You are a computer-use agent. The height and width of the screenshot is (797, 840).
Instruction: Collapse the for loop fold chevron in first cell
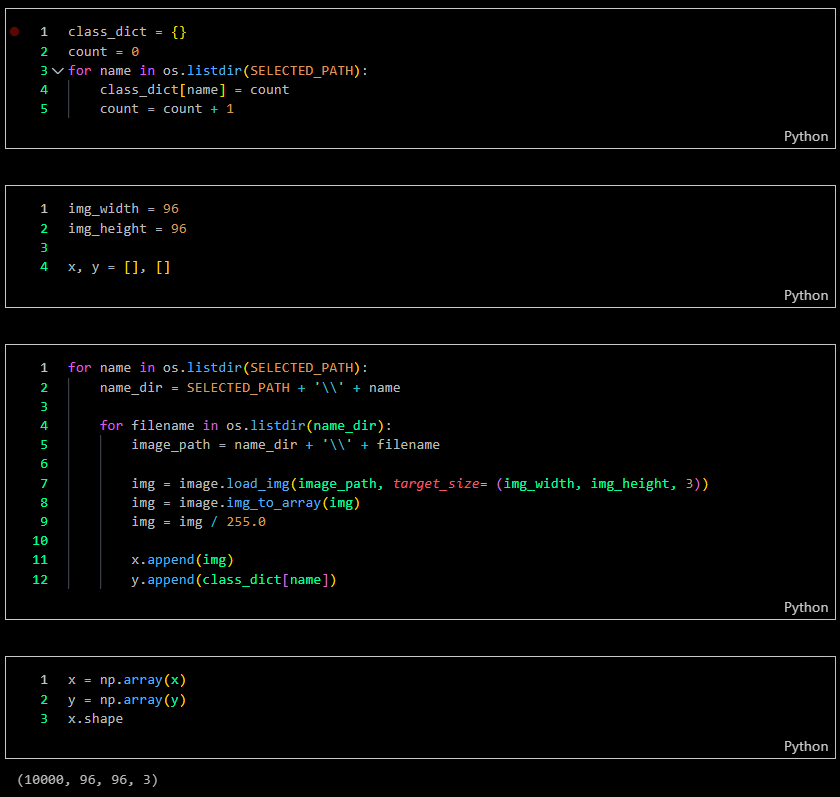tap(58, 71)
